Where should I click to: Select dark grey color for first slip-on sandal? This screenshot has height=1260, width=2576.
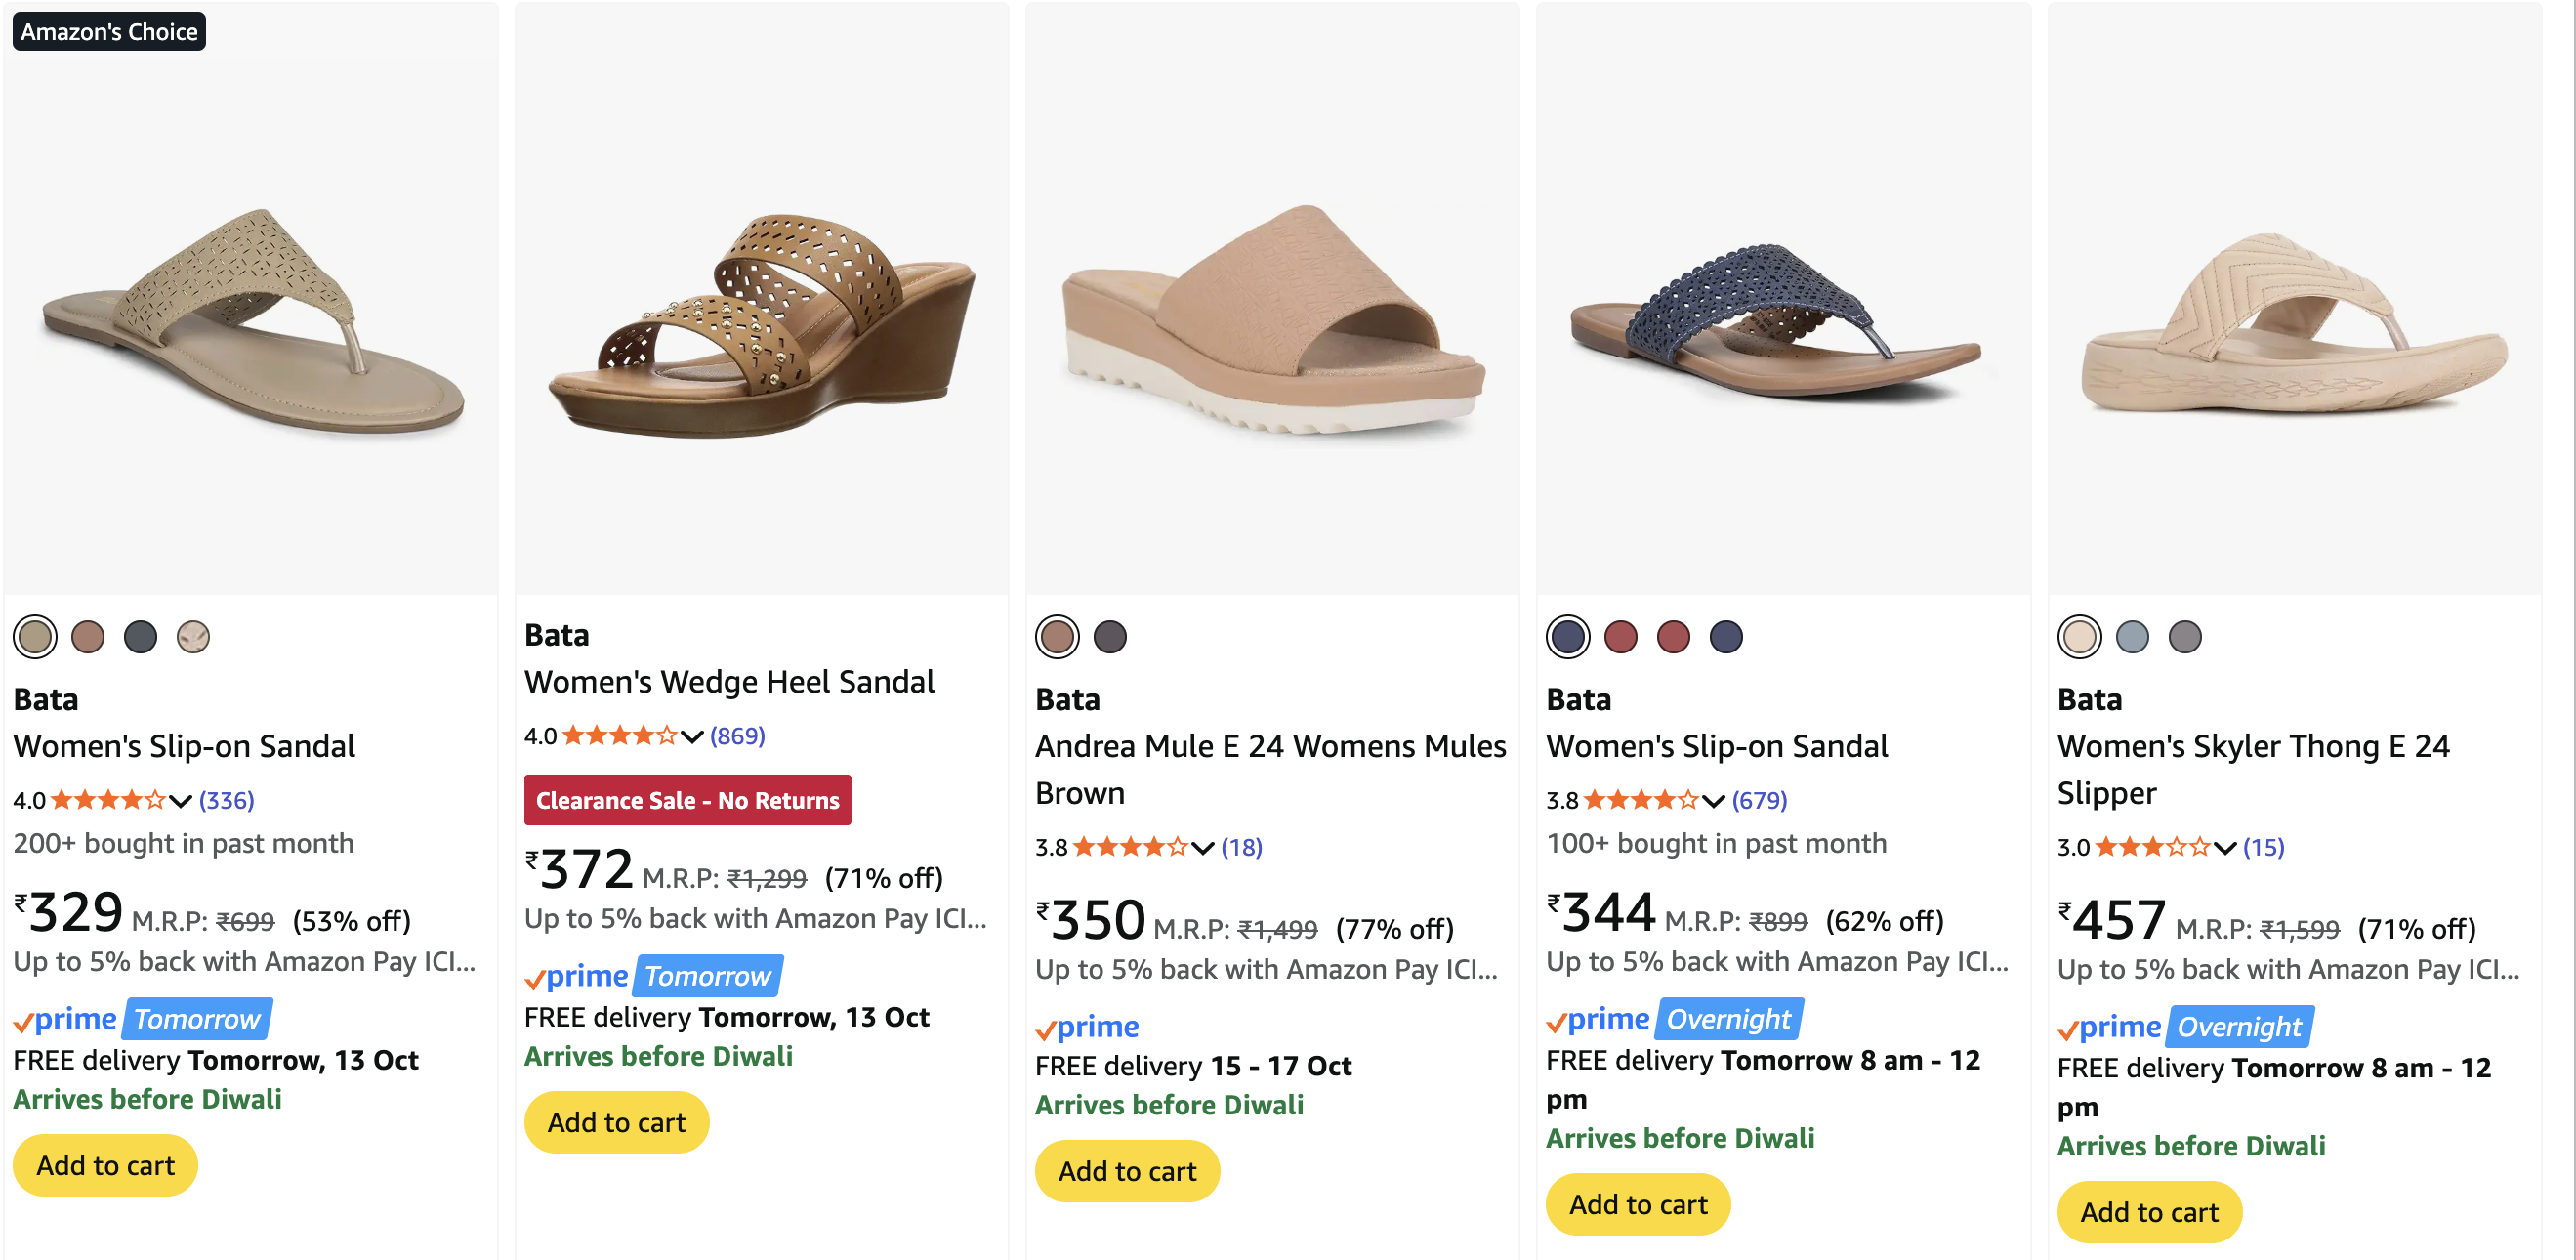click(141, 637)
